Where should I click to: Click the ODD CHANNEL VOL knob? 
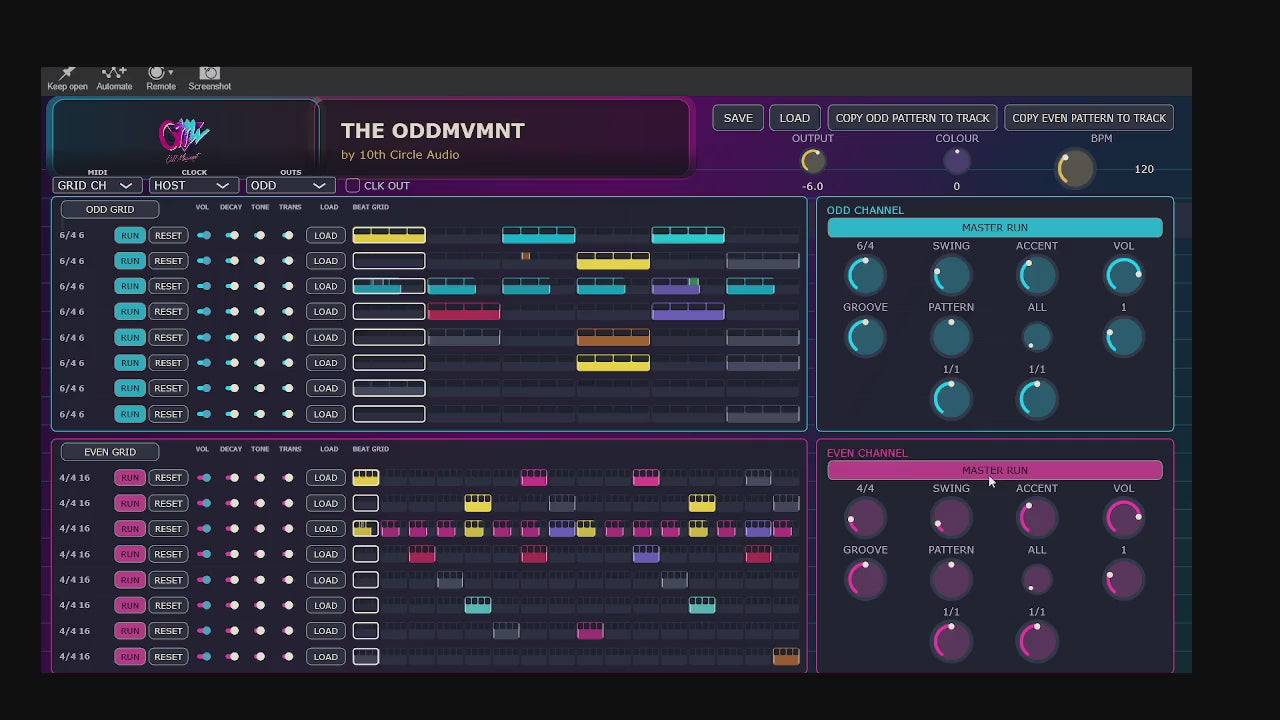tap(1123, 275)
